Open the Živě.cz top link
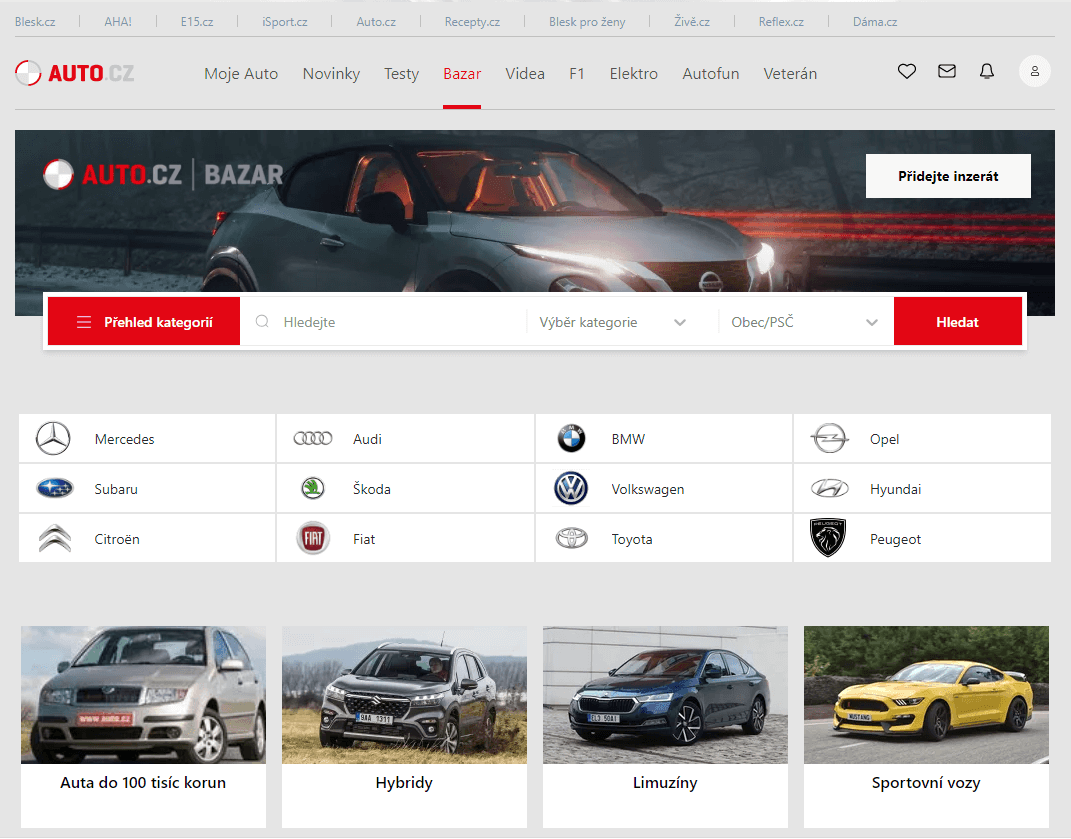The image size is (1071, 839). point(692,22)
